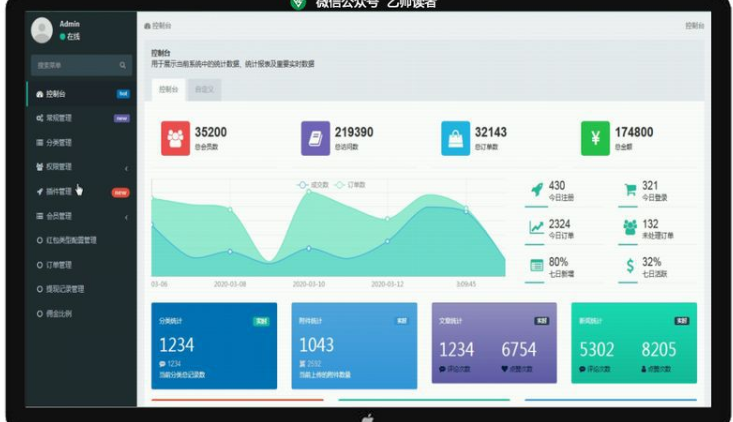Click the users icon beside 132 未处理订单
Screen dimensions: 733x422
coord(630,228)
